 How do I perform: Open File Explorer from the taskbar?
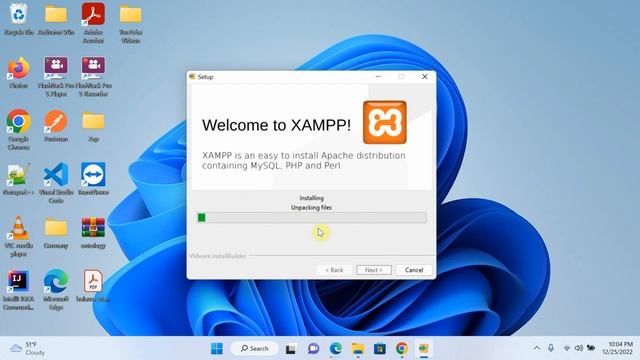[x=358, y=349]
